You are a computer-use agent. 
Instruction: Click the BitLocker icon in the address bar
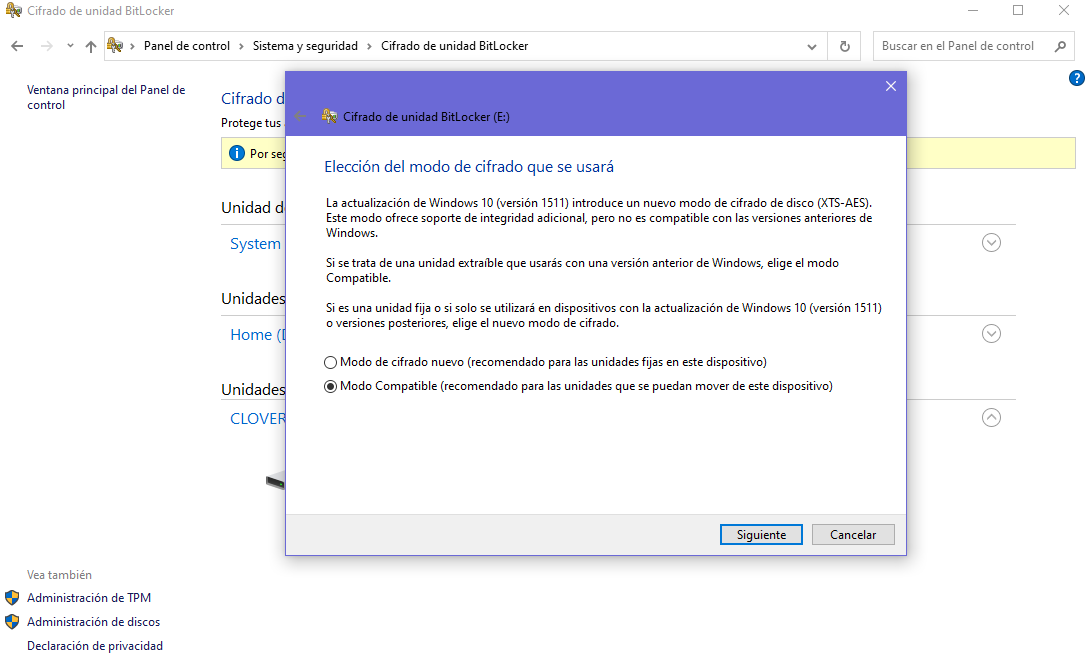115,46
